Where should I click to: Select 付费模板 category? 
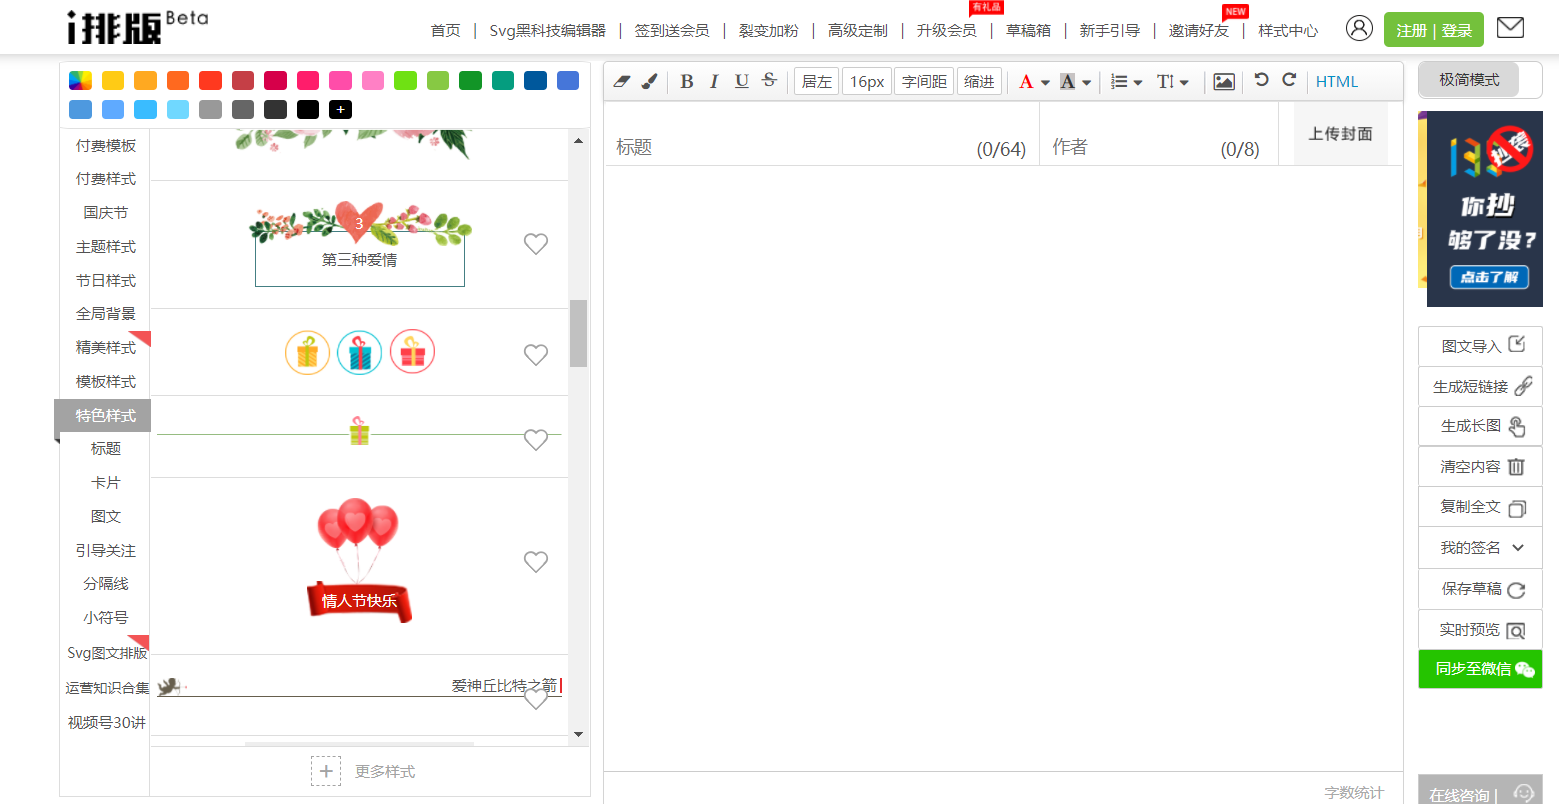coord(105,146)
